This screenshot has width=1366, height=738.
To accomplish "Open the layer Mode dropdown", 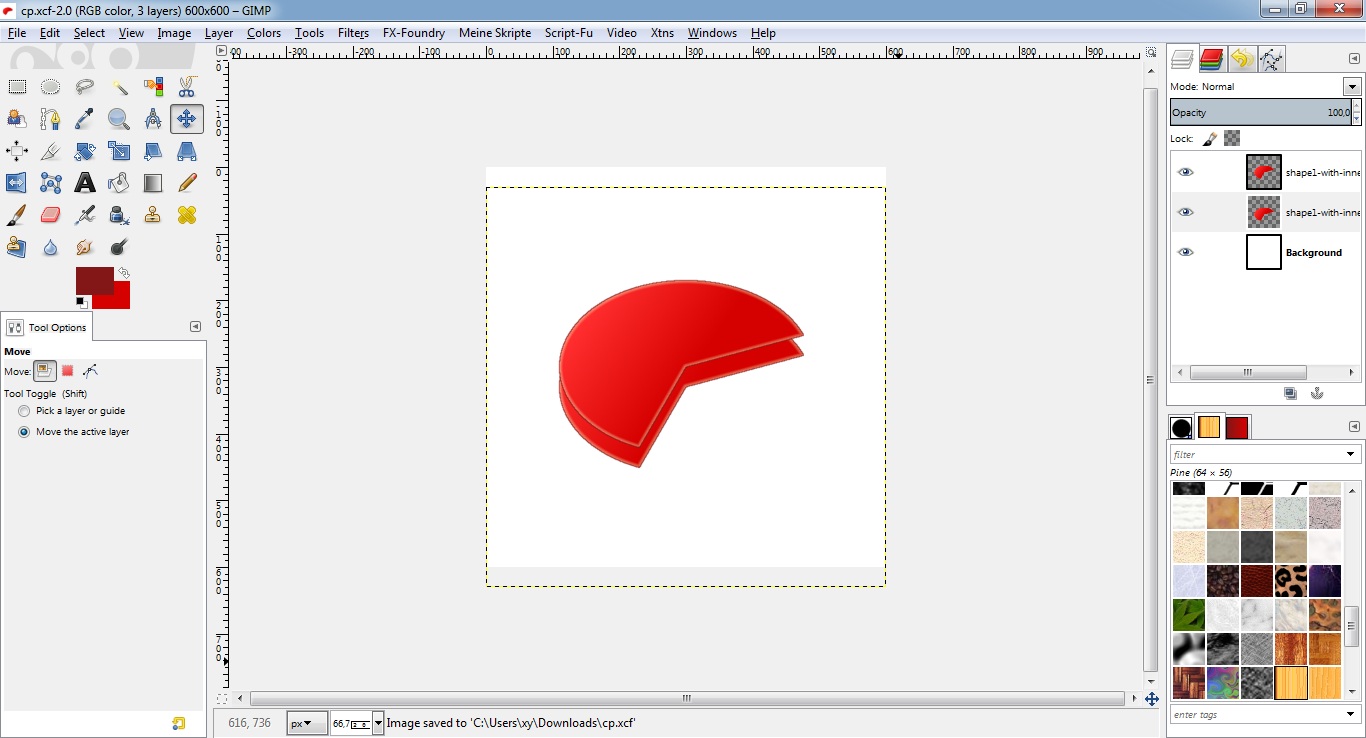I will click(1352, 86).
